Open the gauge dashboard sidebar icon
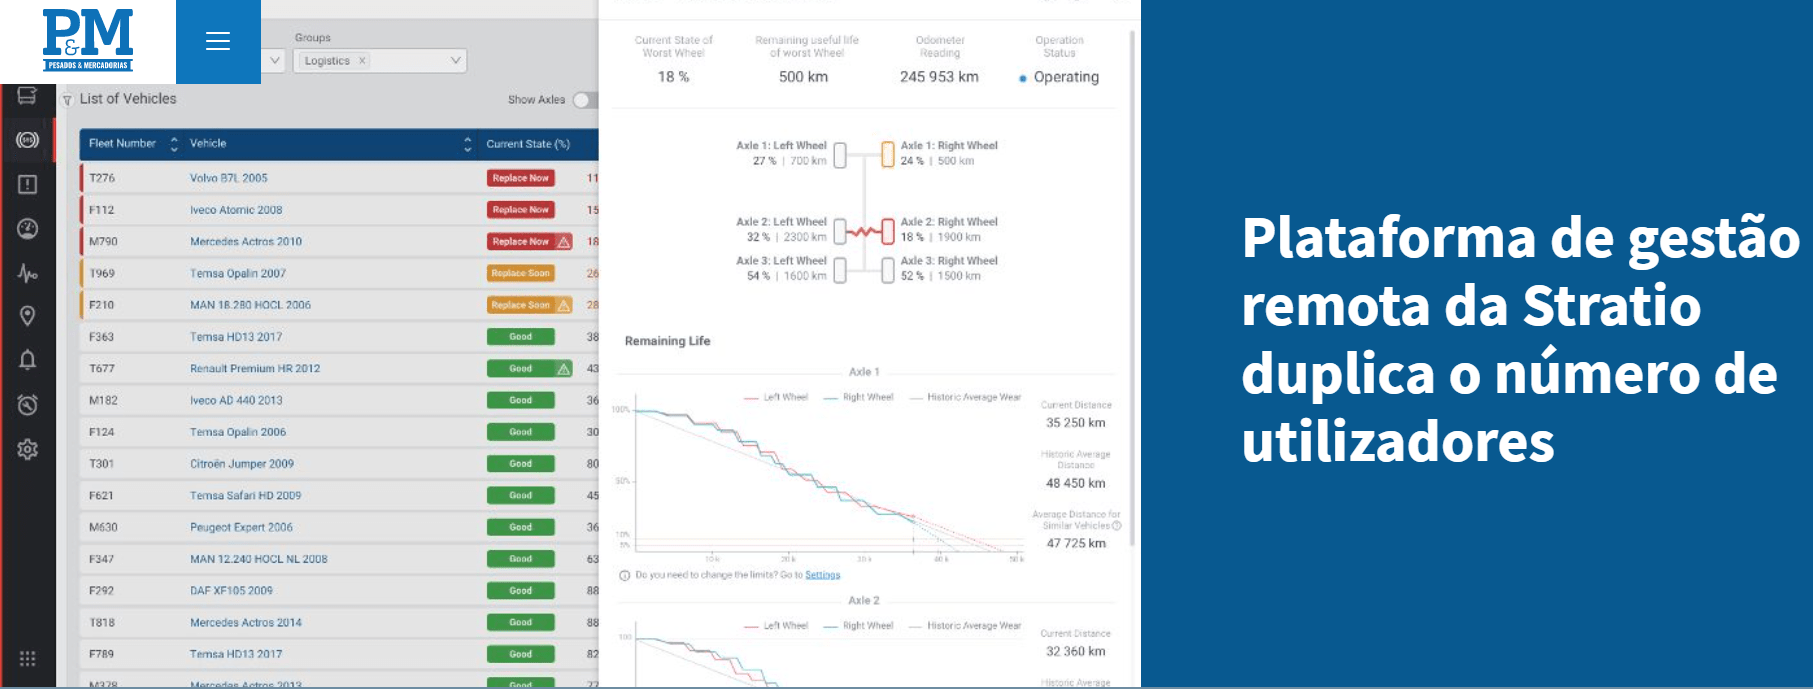Screen dimensions: 1813x689 pyautogui.click(x=27, y=228)
